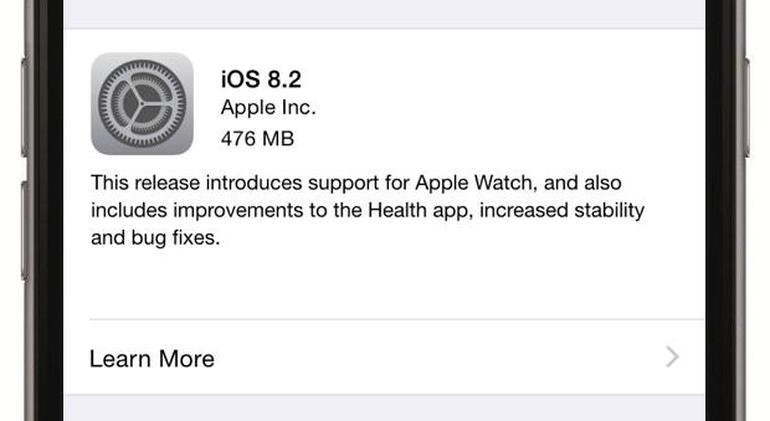770x421 pixels.
Task: Open the chevron arrow beside Learn More
Action: (672, 357)
